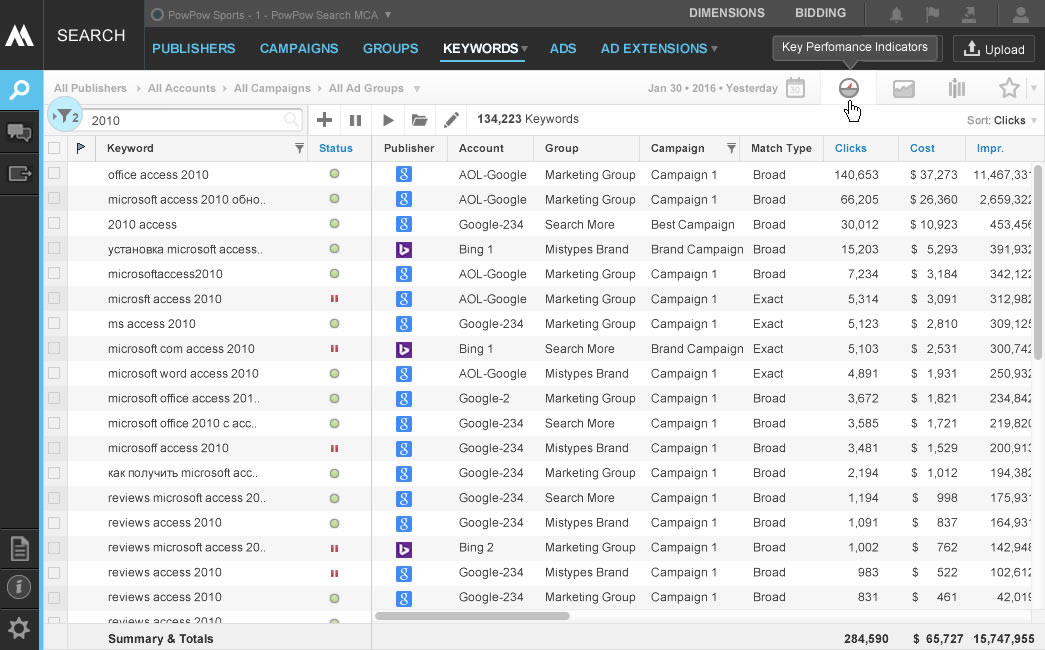This screenshot has width=1045, height=650.
Task: Click the export arrow sidebar icon
Action: click(x=19, y=174)
